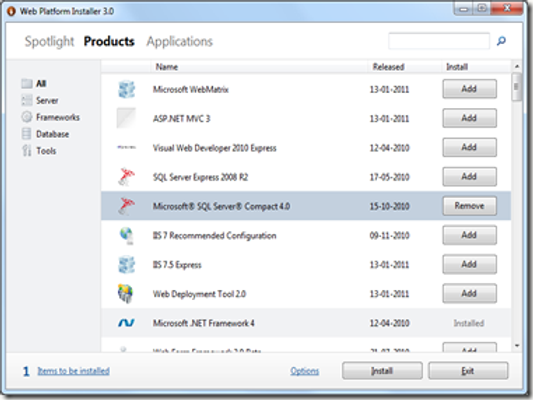Click the IIS 7.5 Express icon
Screen dimensions: 533x400
point(126,265)
